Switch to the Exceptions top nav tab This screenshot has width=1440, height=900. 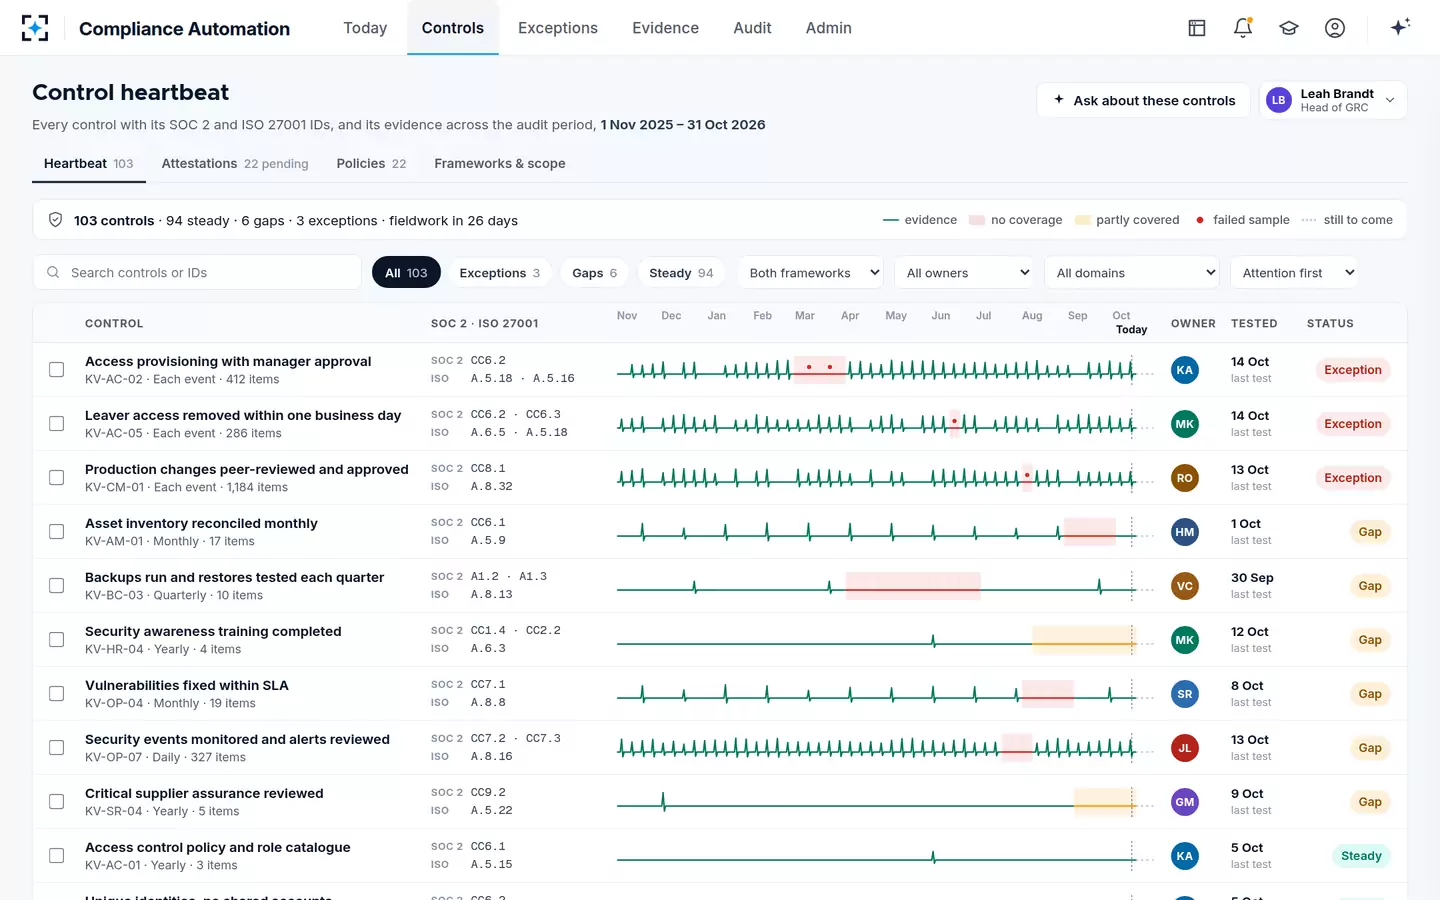pos(558,28)
